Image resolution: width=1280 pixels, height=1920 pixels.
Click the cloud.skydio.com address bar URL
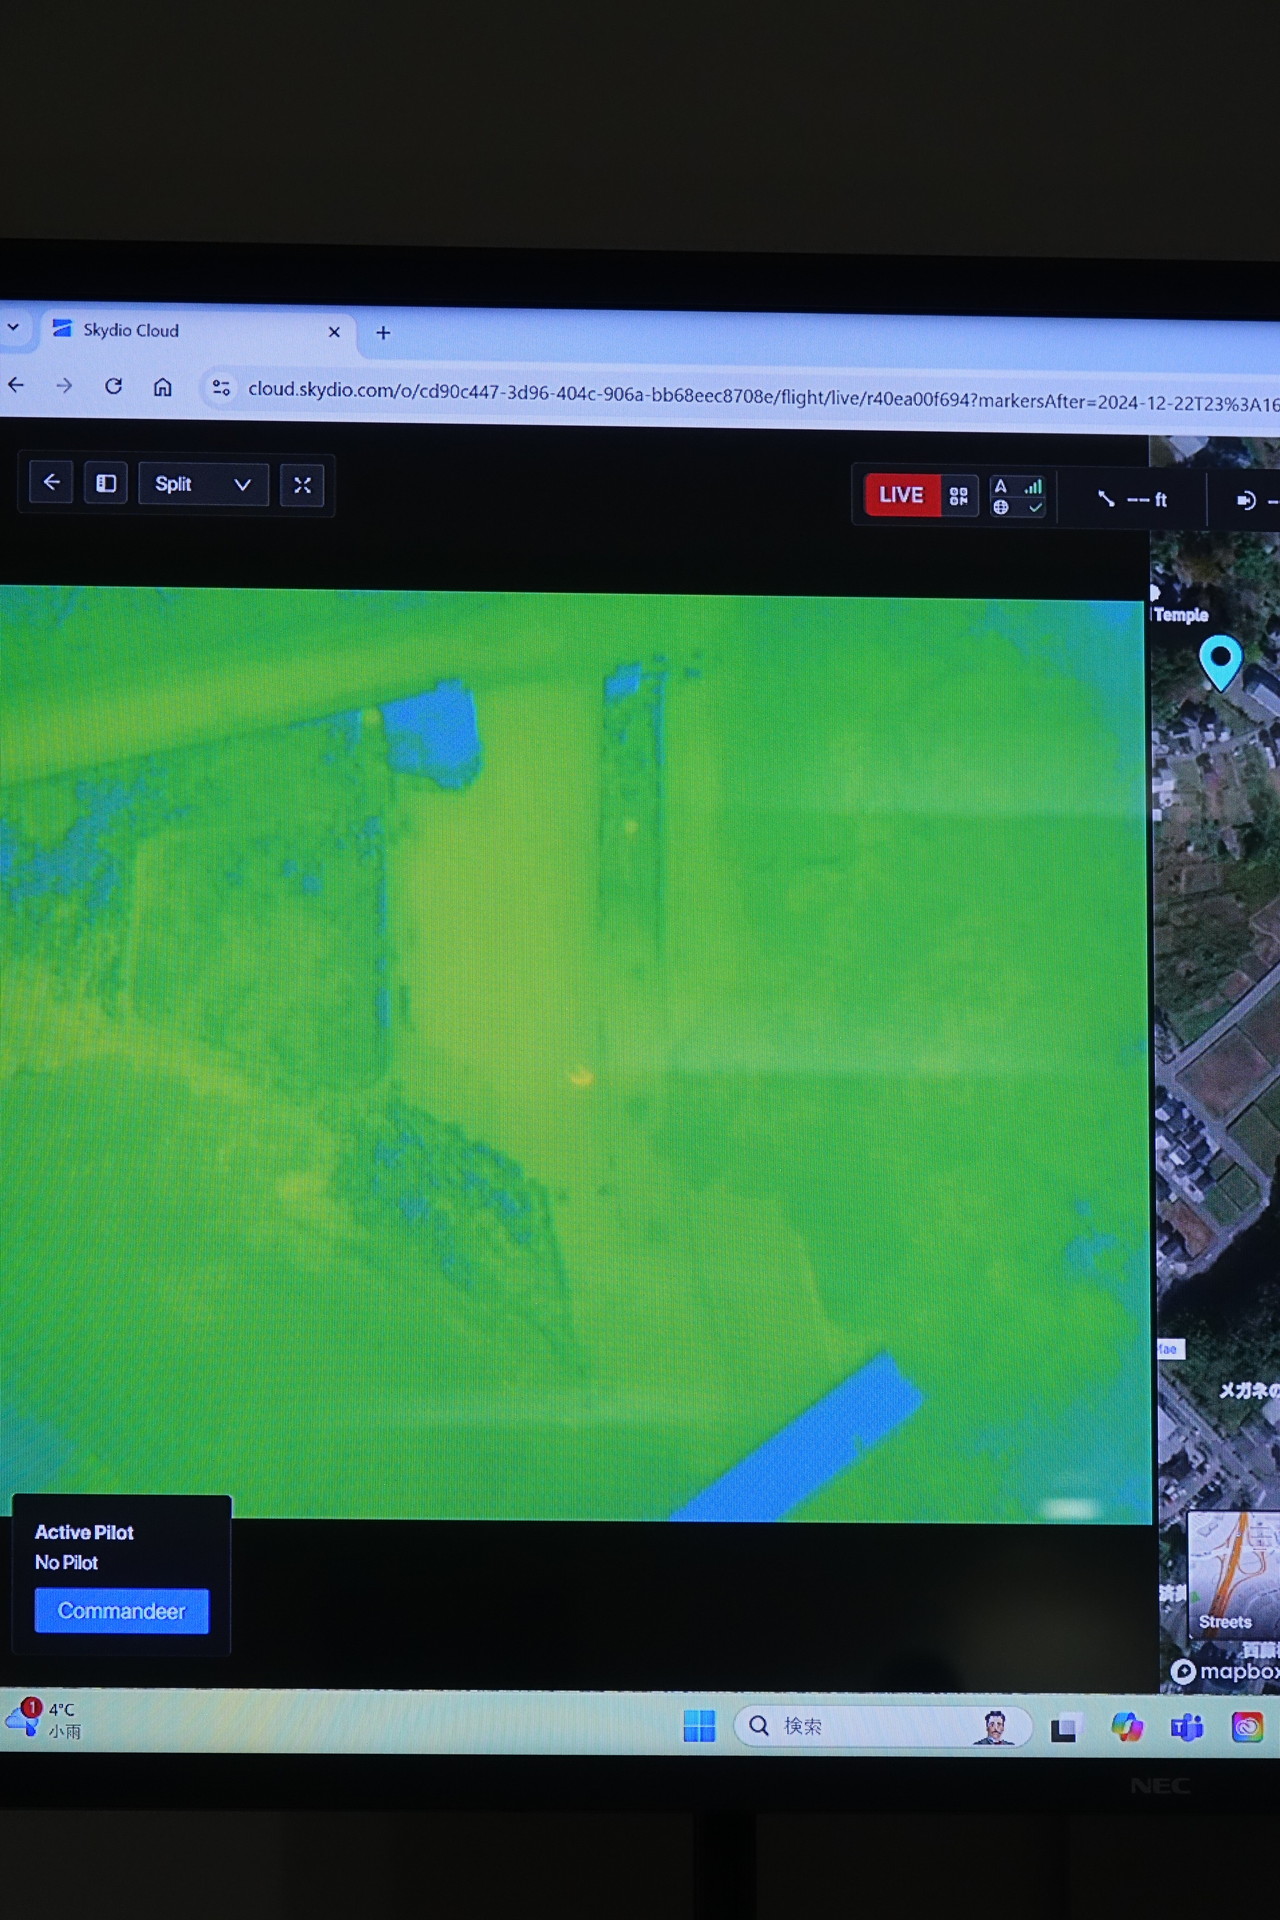[763, 396]
